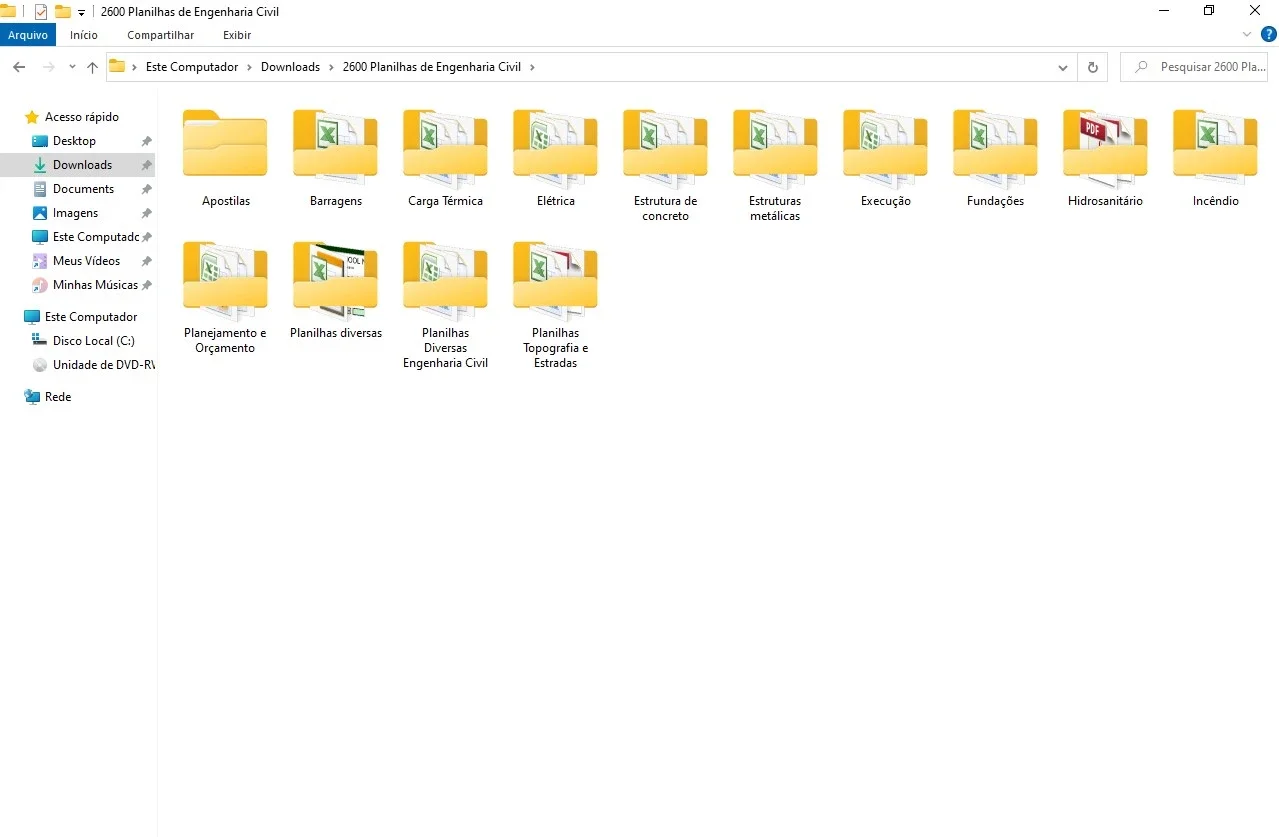Restore down the Explorer window
The image size is (1279, 837).
[x=1209, y=11]
